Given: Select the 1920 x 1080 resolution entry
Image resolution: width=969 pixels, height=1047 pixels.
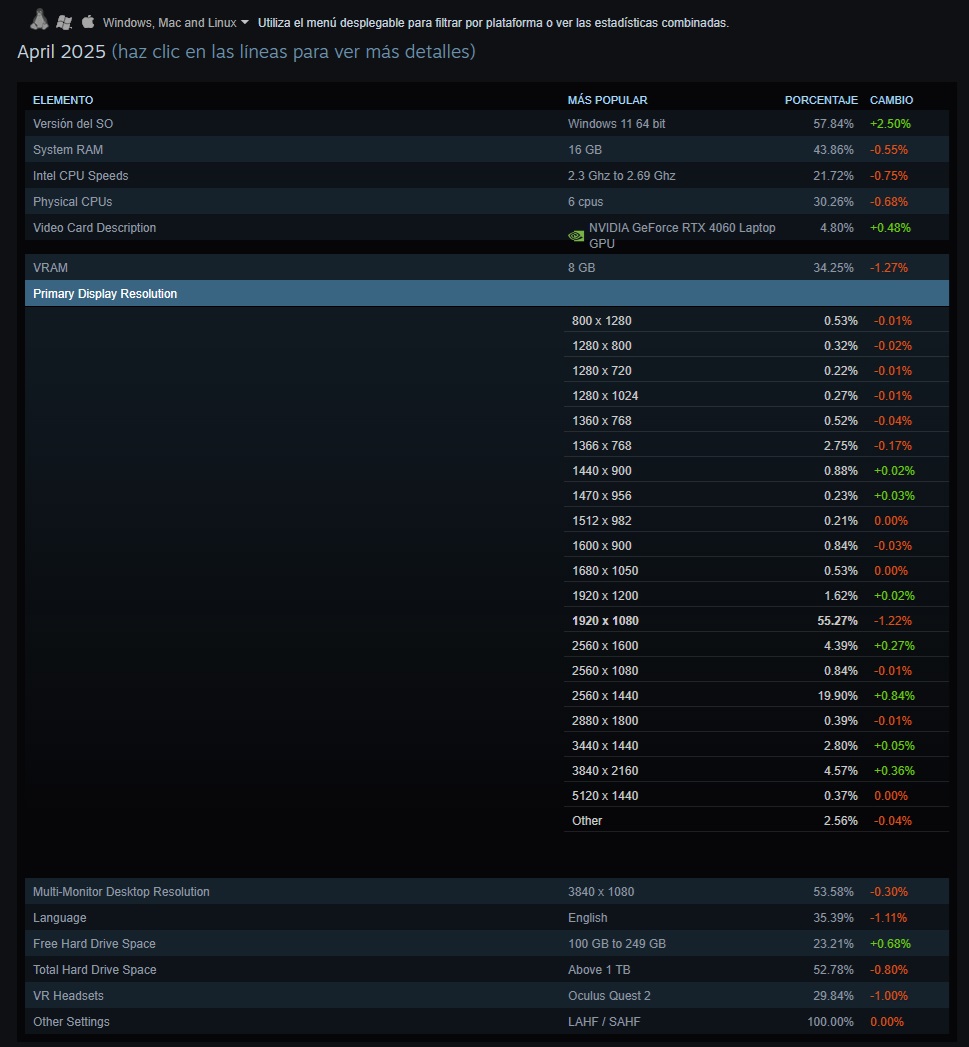Looking at the screenshot, I should pos(605,621).
